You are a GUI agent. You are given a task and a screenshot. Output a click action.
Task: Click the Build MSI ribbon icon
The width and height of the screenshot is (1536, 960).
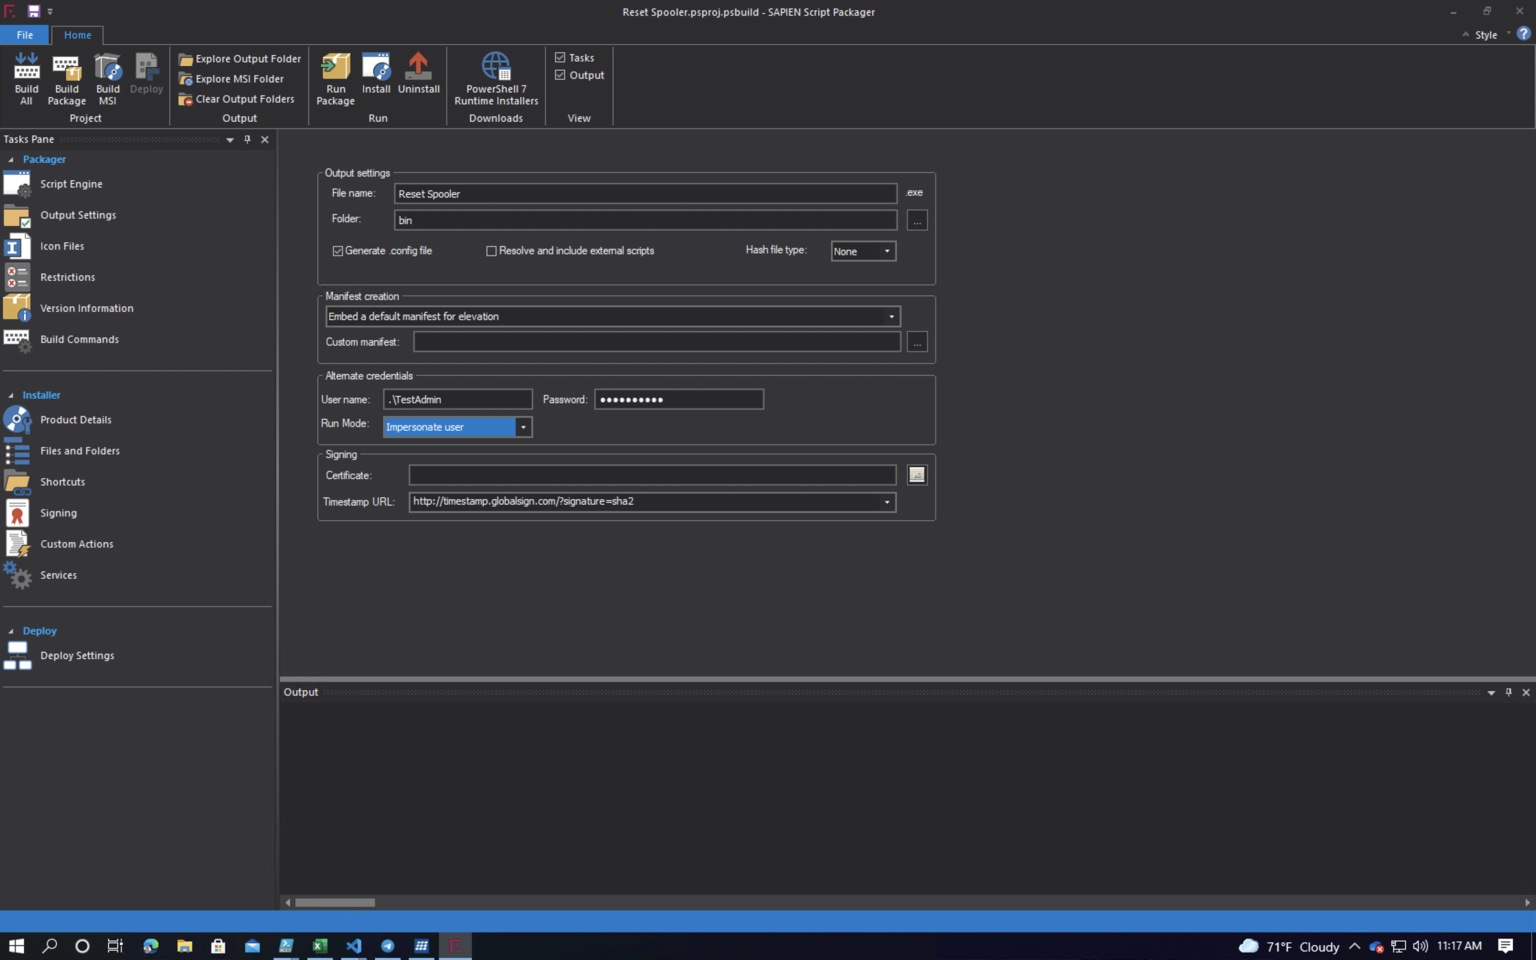coord(107,78)
